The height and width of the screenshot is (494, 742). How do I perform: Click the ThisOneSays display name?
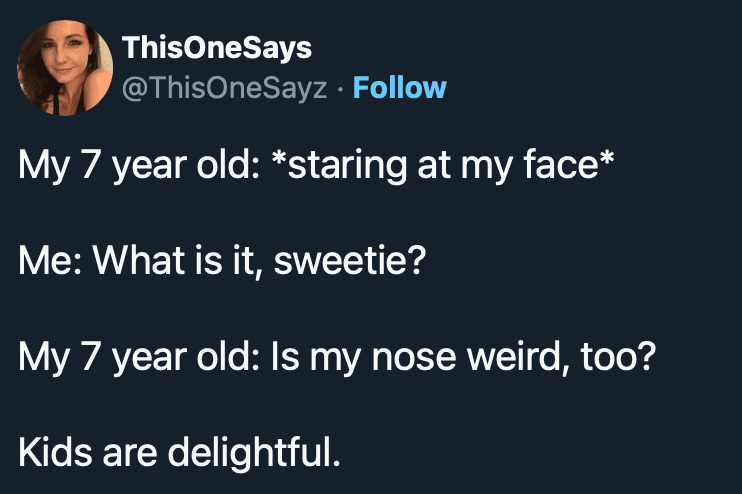click(216, 47)
